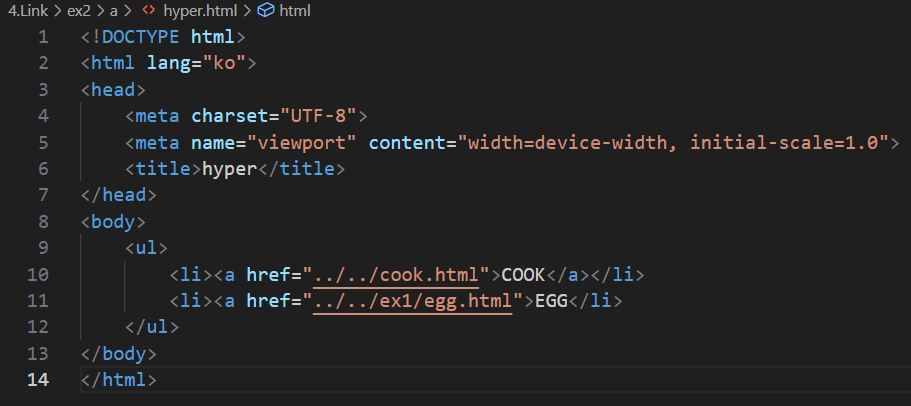Click the html lang opening tag name
911x406 pixels.
pos(113,63)
